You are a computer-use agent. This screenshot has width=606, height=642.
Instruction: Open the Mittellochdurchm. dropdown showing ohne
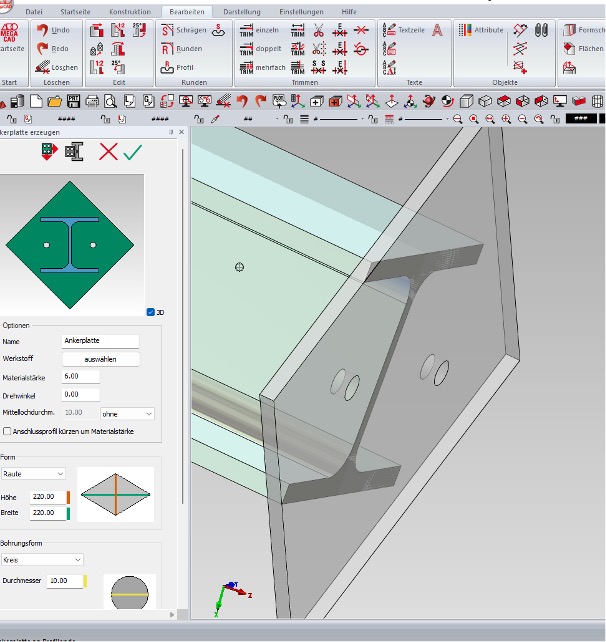point(127,412)
